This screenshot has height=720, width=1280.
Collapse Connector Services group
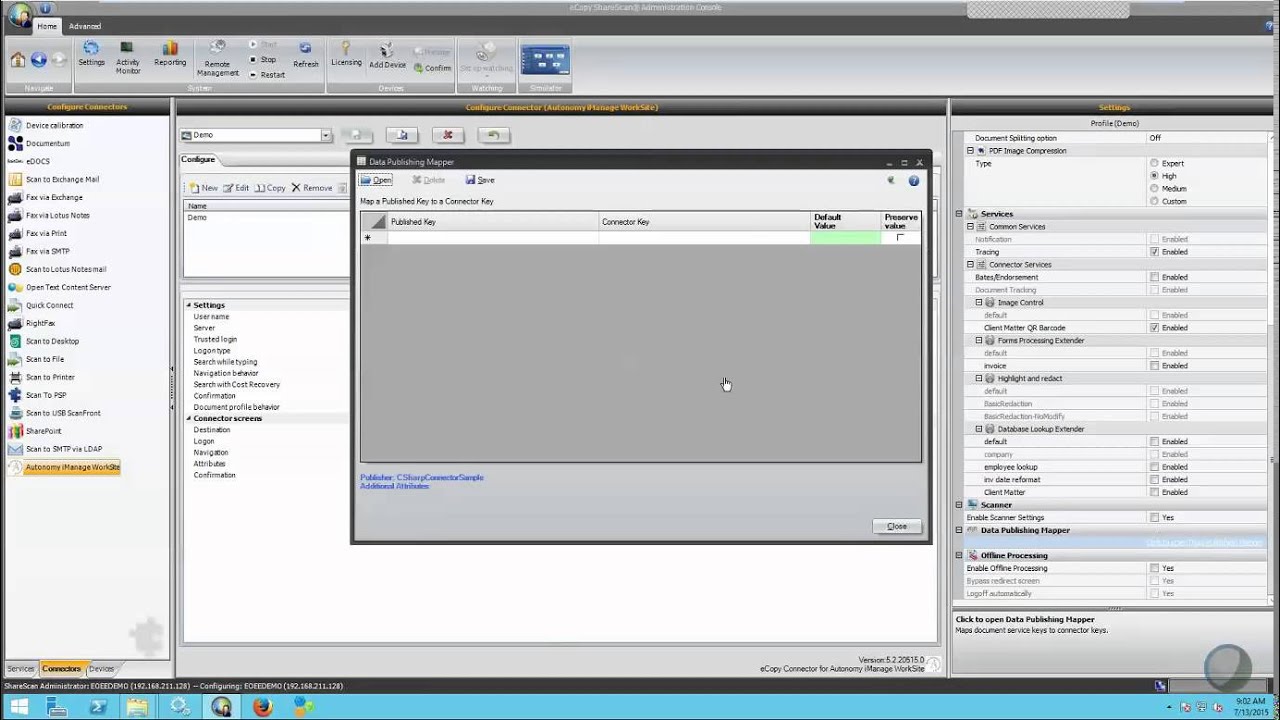pos(970,265)
